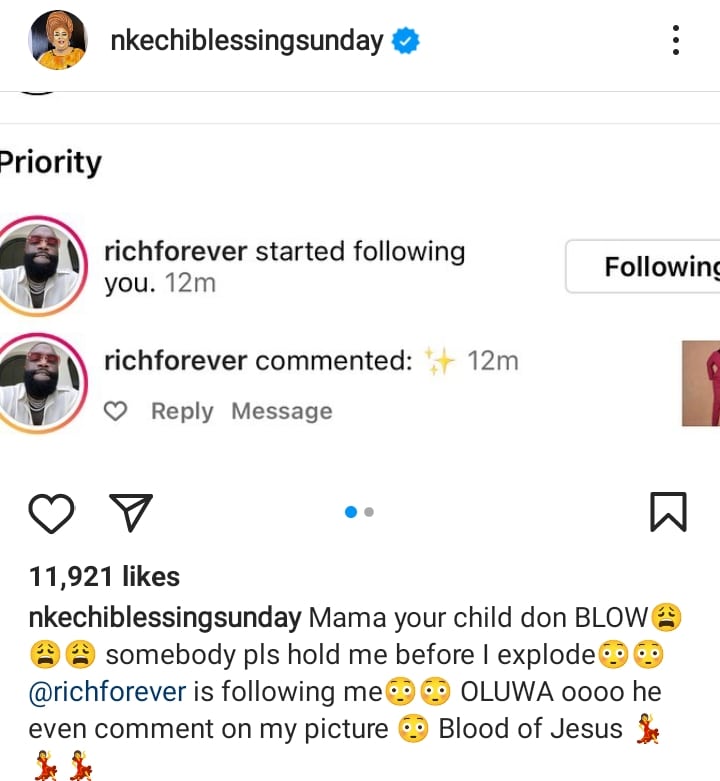720x781 pixels.
Task: Select the first carousel slide dot
Action: 351,512
